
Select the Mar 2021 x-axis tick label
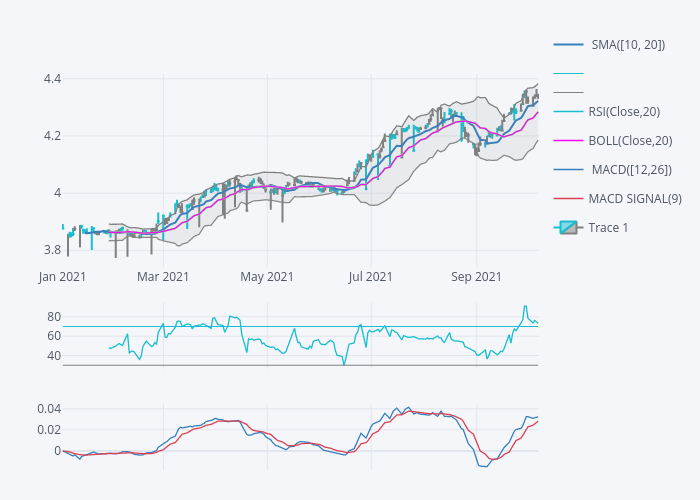(163, 277)
